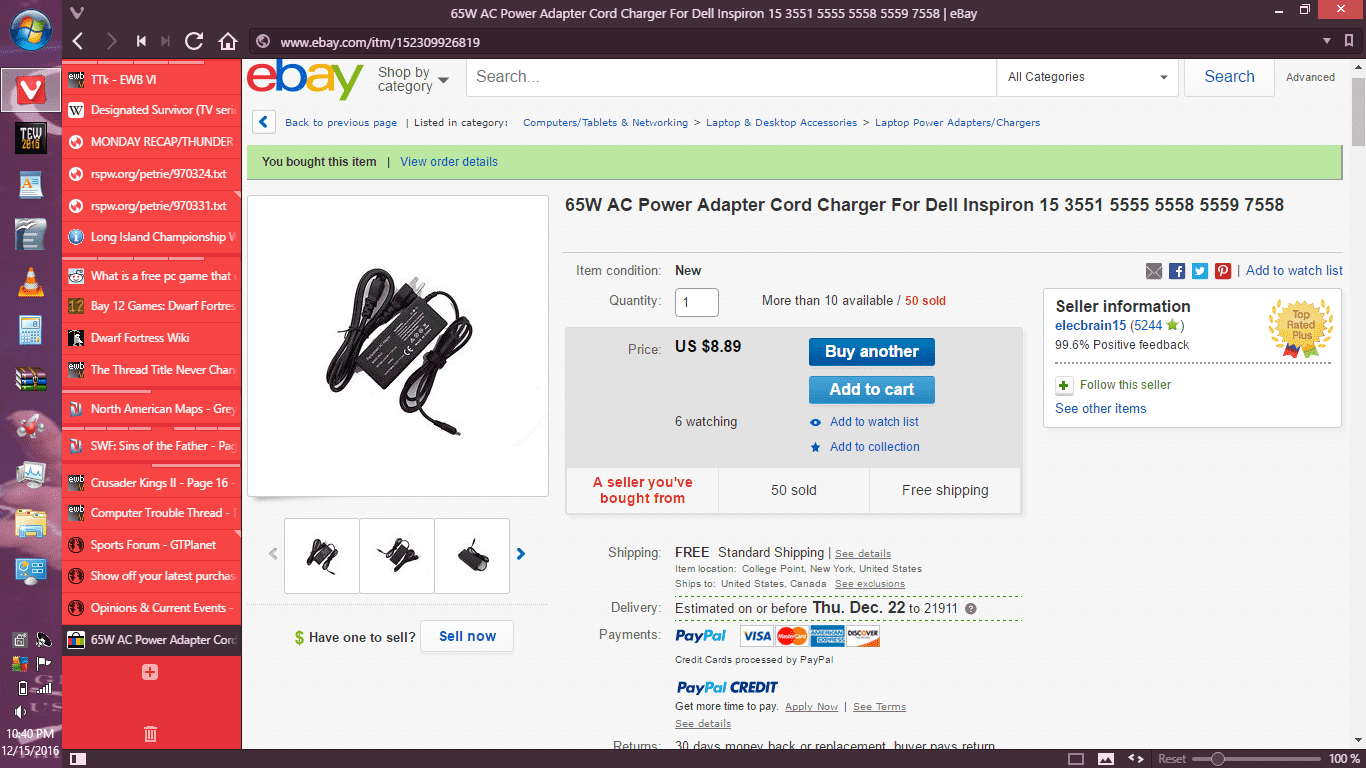Share the listing on Facebook
Screen dimensions: 1366x768
[x=1177, y=271]
